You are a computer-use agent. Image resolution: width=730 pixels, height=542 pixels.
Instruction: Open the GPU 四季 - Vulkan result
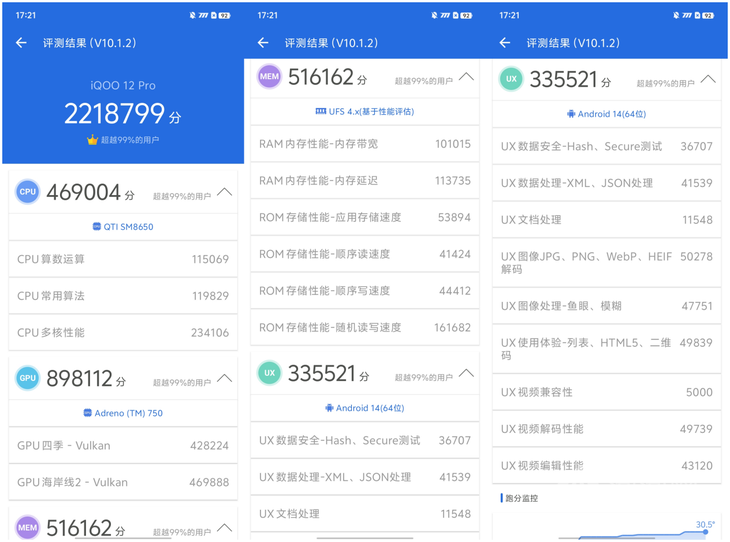click(122, 446)
